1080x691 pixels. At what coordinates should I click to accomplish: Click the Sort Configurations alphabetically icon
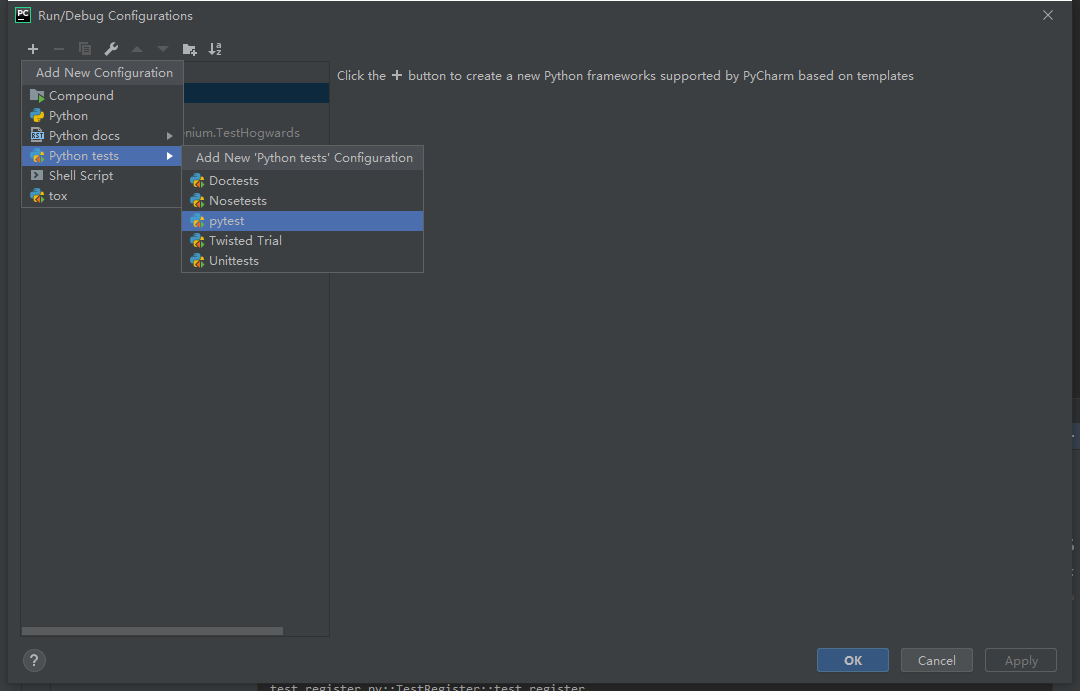(x=215, y=49)
